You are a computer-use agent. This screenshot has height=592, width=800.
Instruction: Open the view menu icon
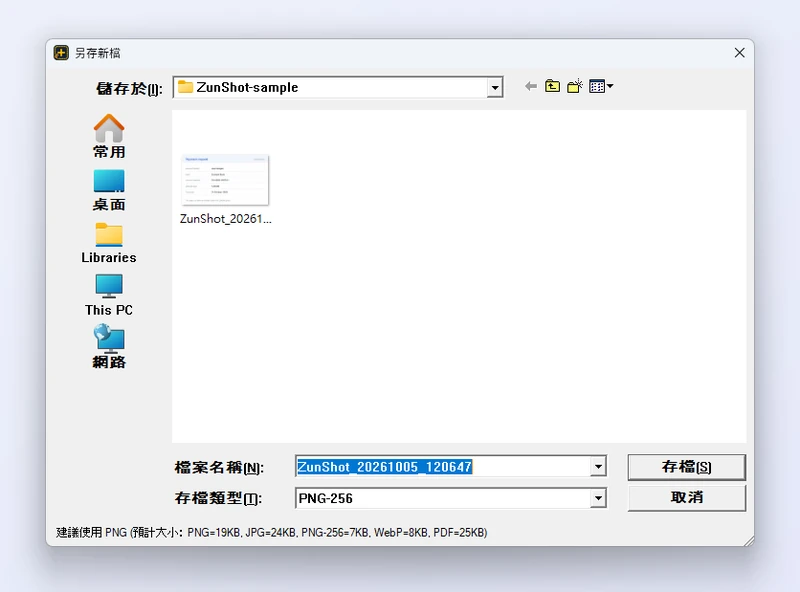click(x=601, y=86)
